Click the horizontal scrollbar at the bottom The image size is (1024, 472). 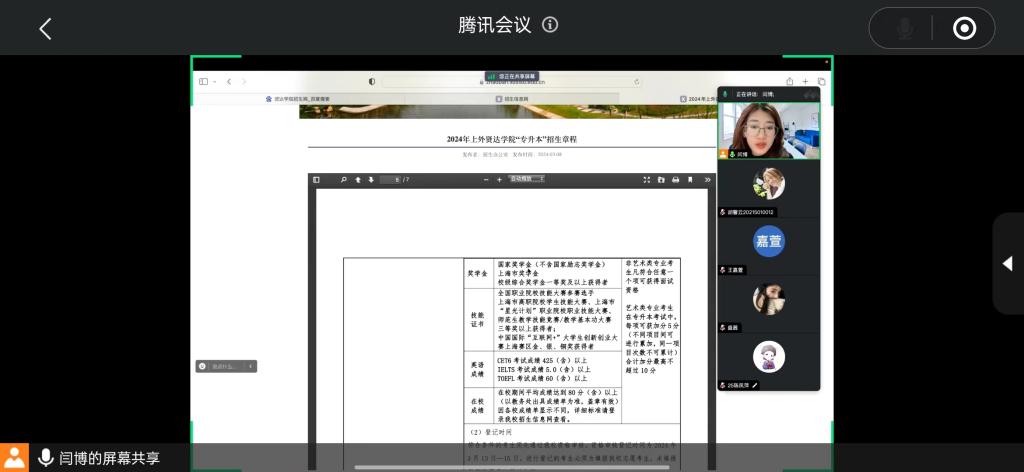tap(511, 467)
